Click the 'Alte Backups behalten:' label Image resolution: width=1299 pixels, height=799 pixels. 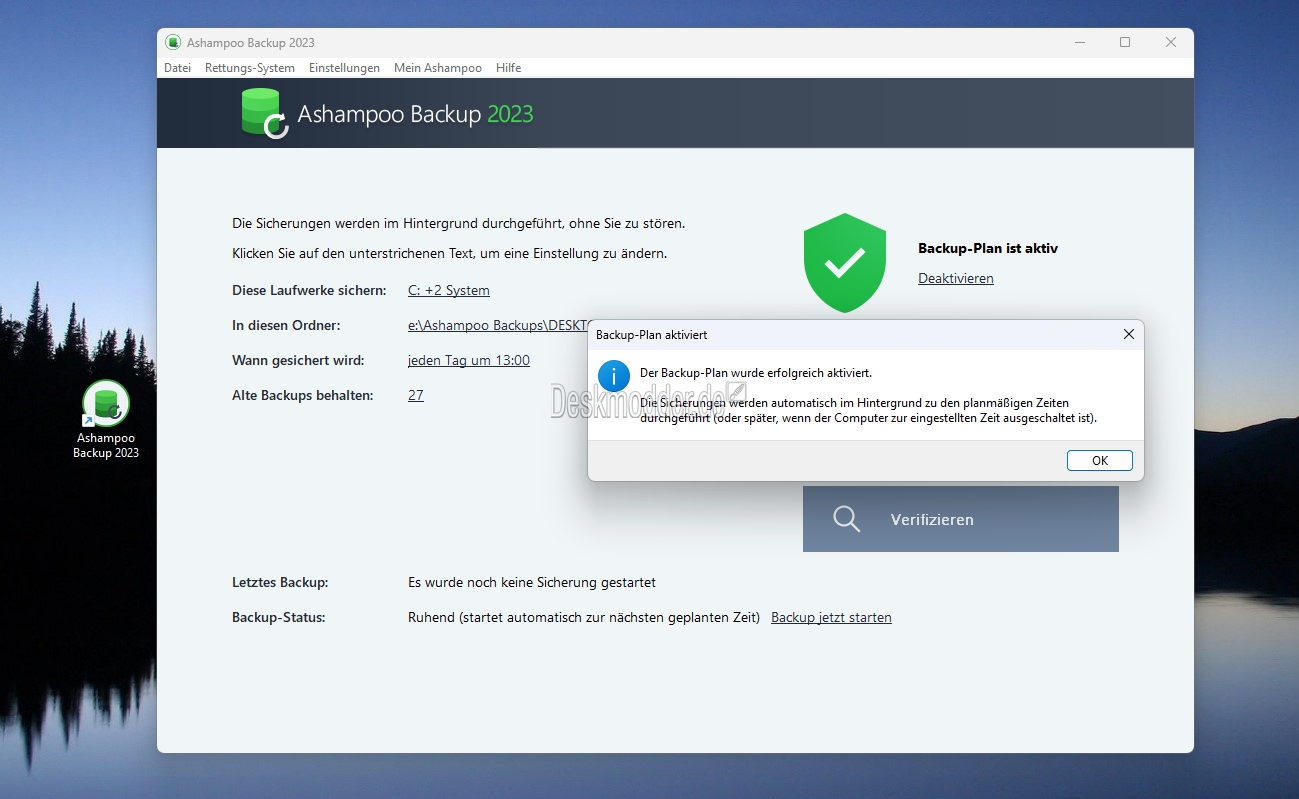(x=303, y=396)
